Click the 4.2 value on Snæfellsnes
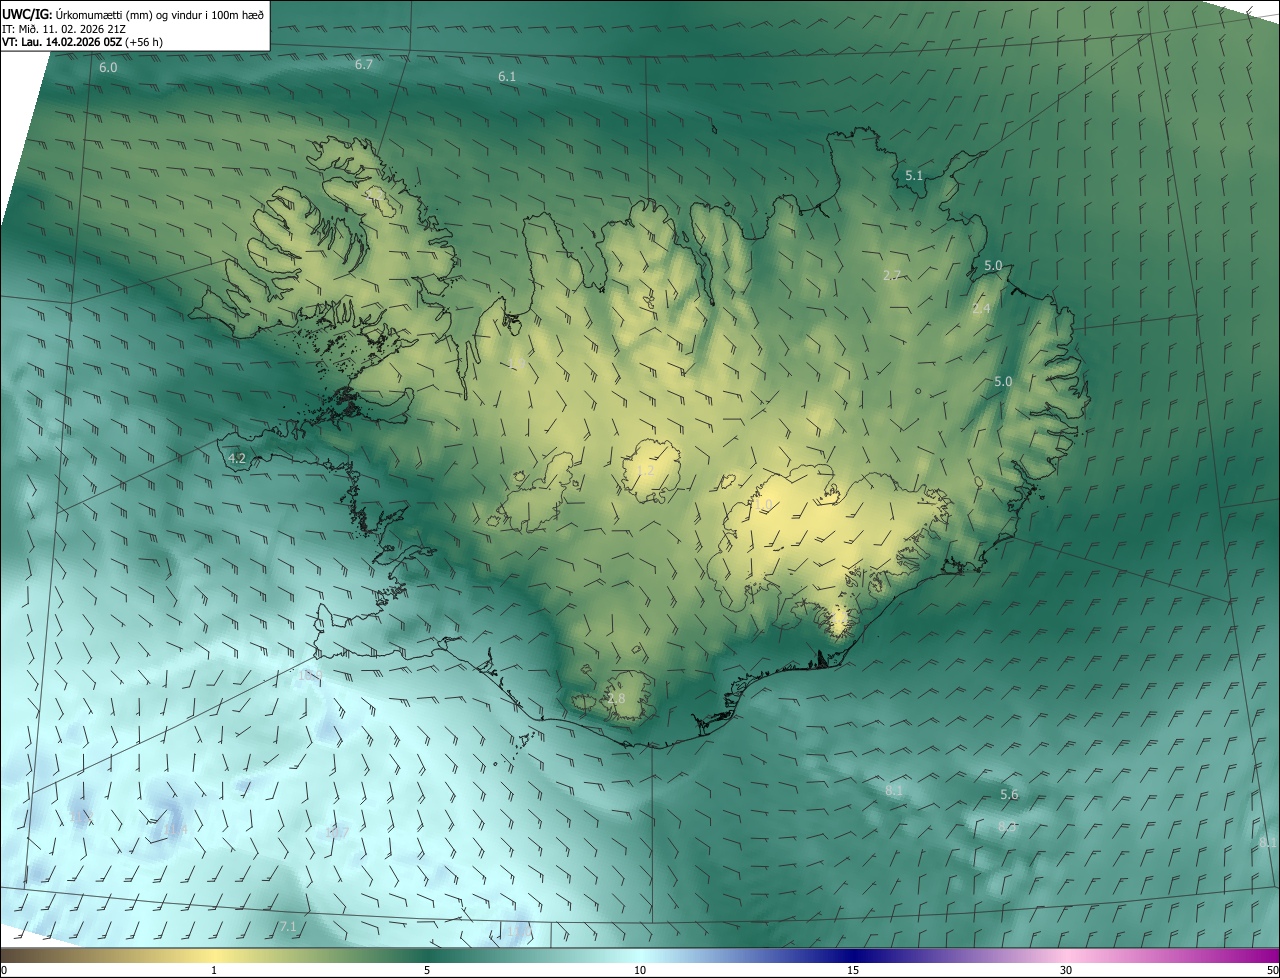This screenshot has height=978, width=1280. (x=237, y=458)
